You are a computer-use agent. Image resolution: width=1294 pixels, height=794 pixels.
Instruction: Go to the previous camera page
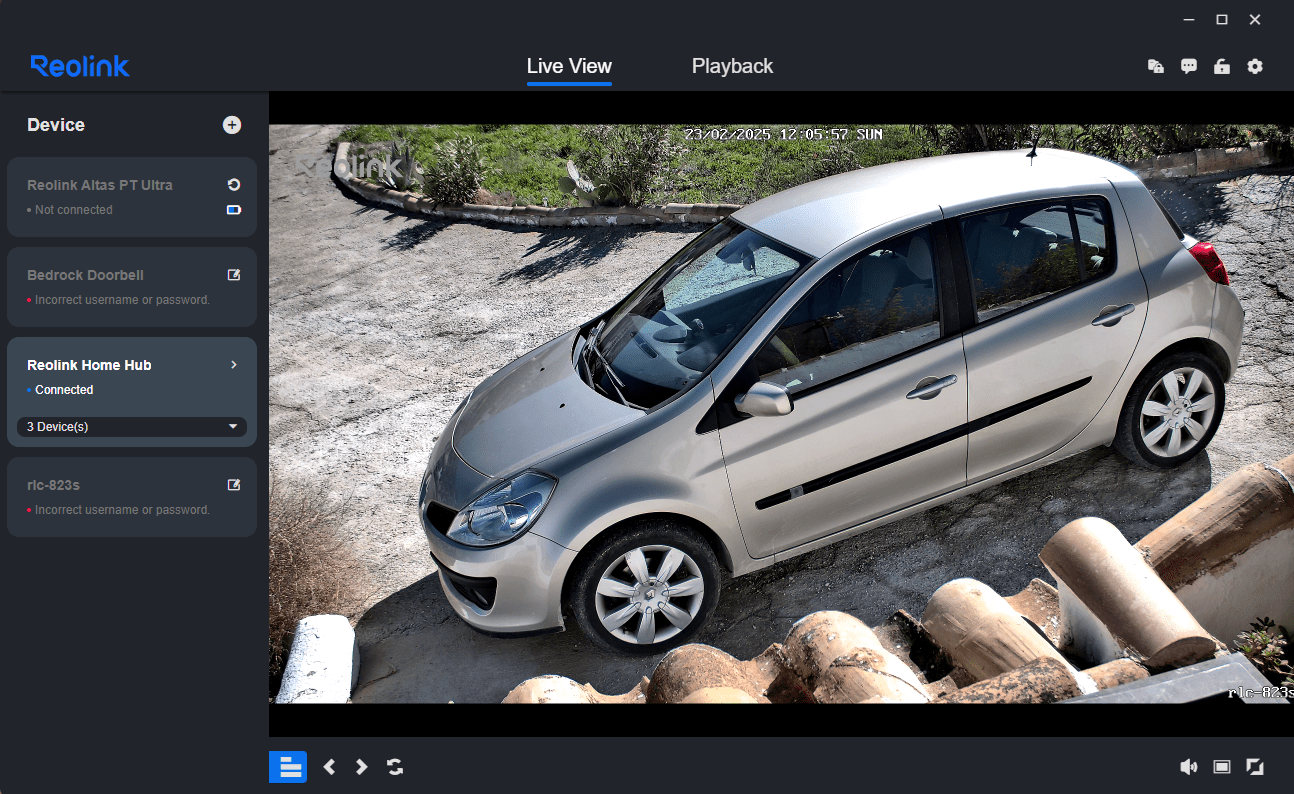click(x=329, y=767)
